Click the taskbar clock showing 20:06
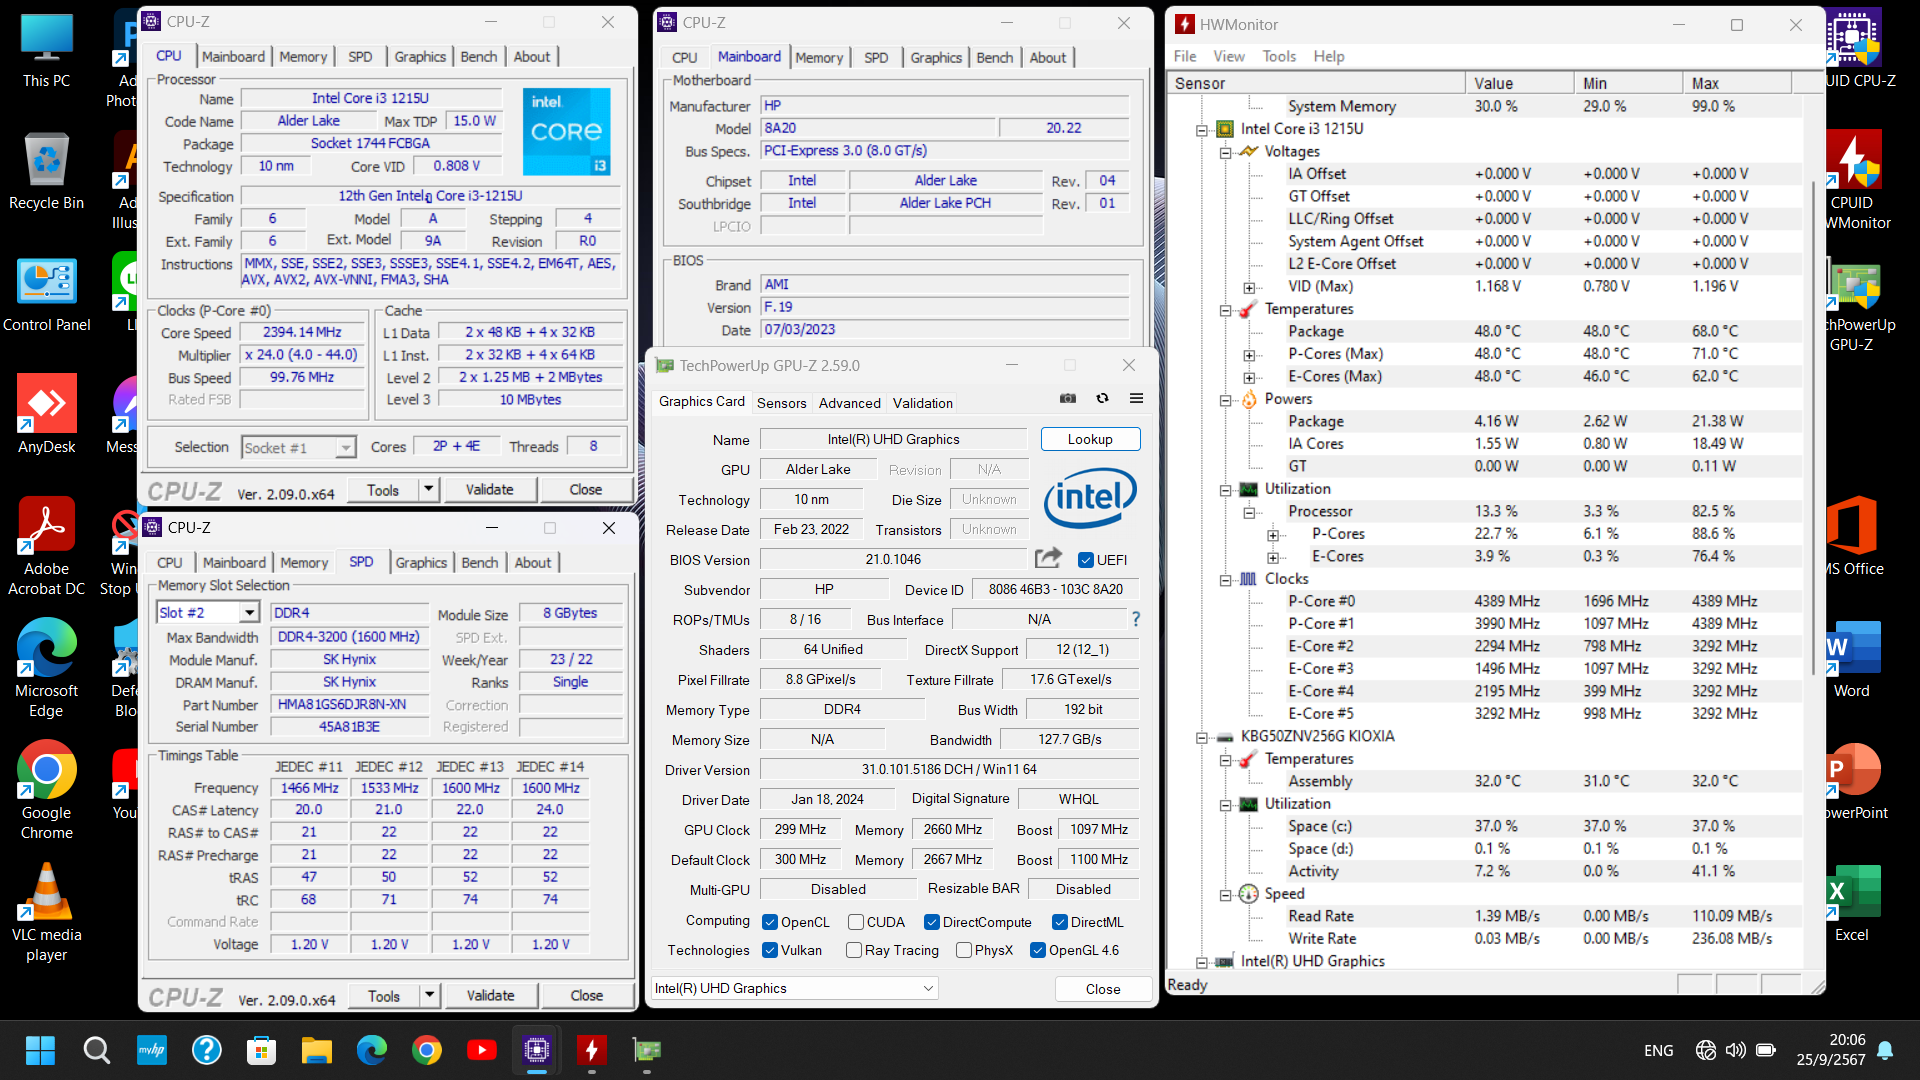The image size is (1920, 1080). (x=1831, y=1050)
